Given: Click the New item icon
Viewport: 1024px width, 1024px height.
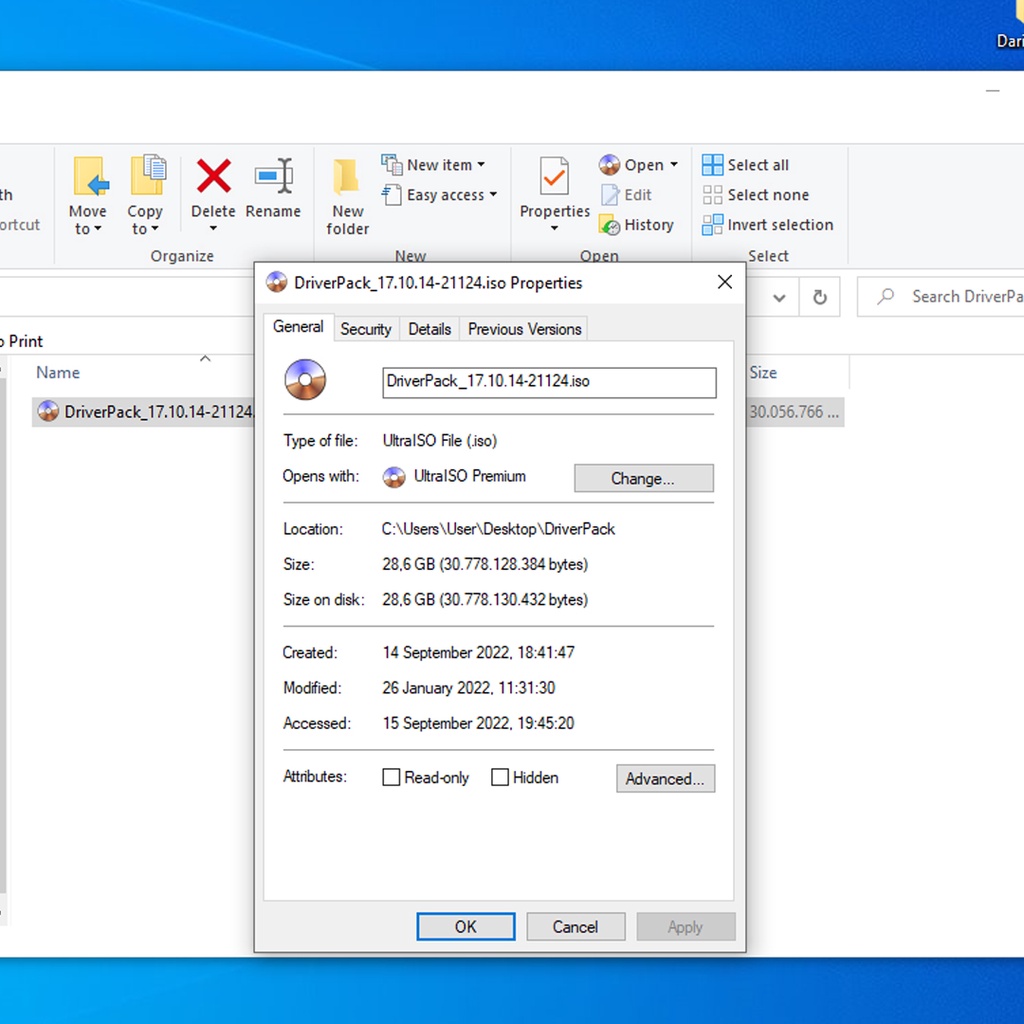Looking at the screenshot, I should pyautogui.click(x=392, y=165).
